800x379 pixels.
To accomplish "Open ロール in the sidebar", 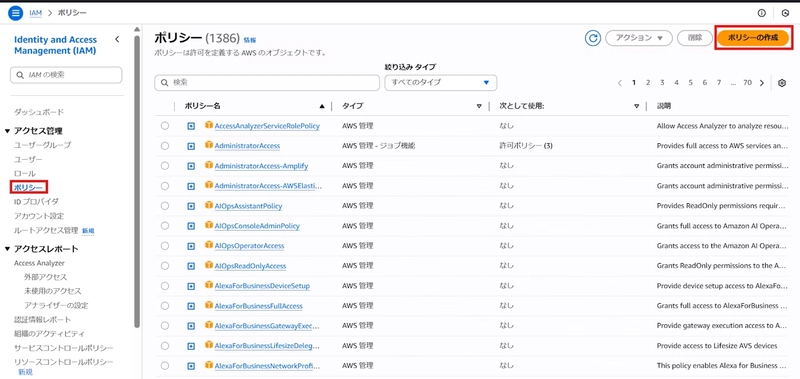I will (x=25, y=173).
